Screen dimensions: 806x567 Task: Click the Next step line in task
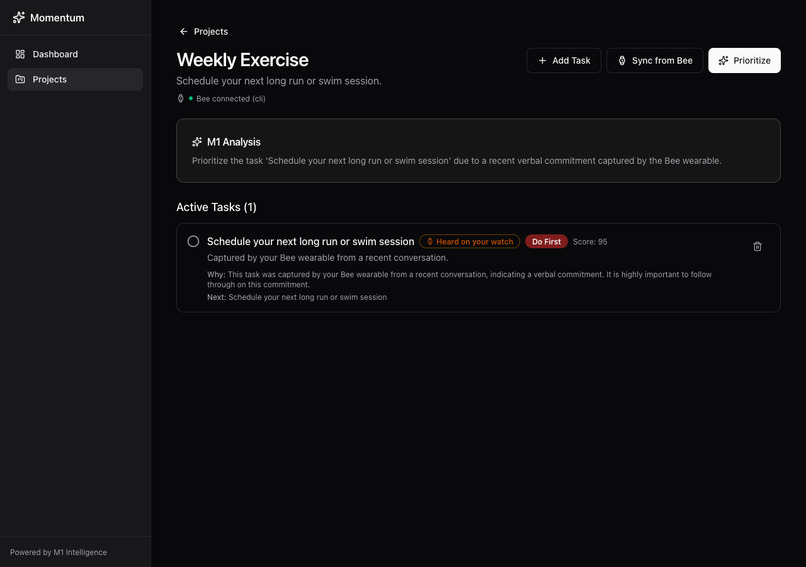click(297, 297)
